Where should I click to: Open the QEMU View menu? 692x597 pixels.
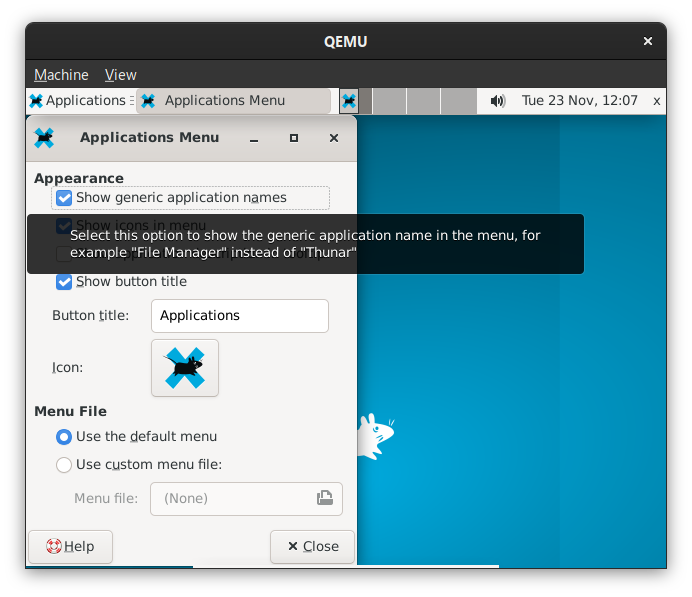click(x=120, y=75)
